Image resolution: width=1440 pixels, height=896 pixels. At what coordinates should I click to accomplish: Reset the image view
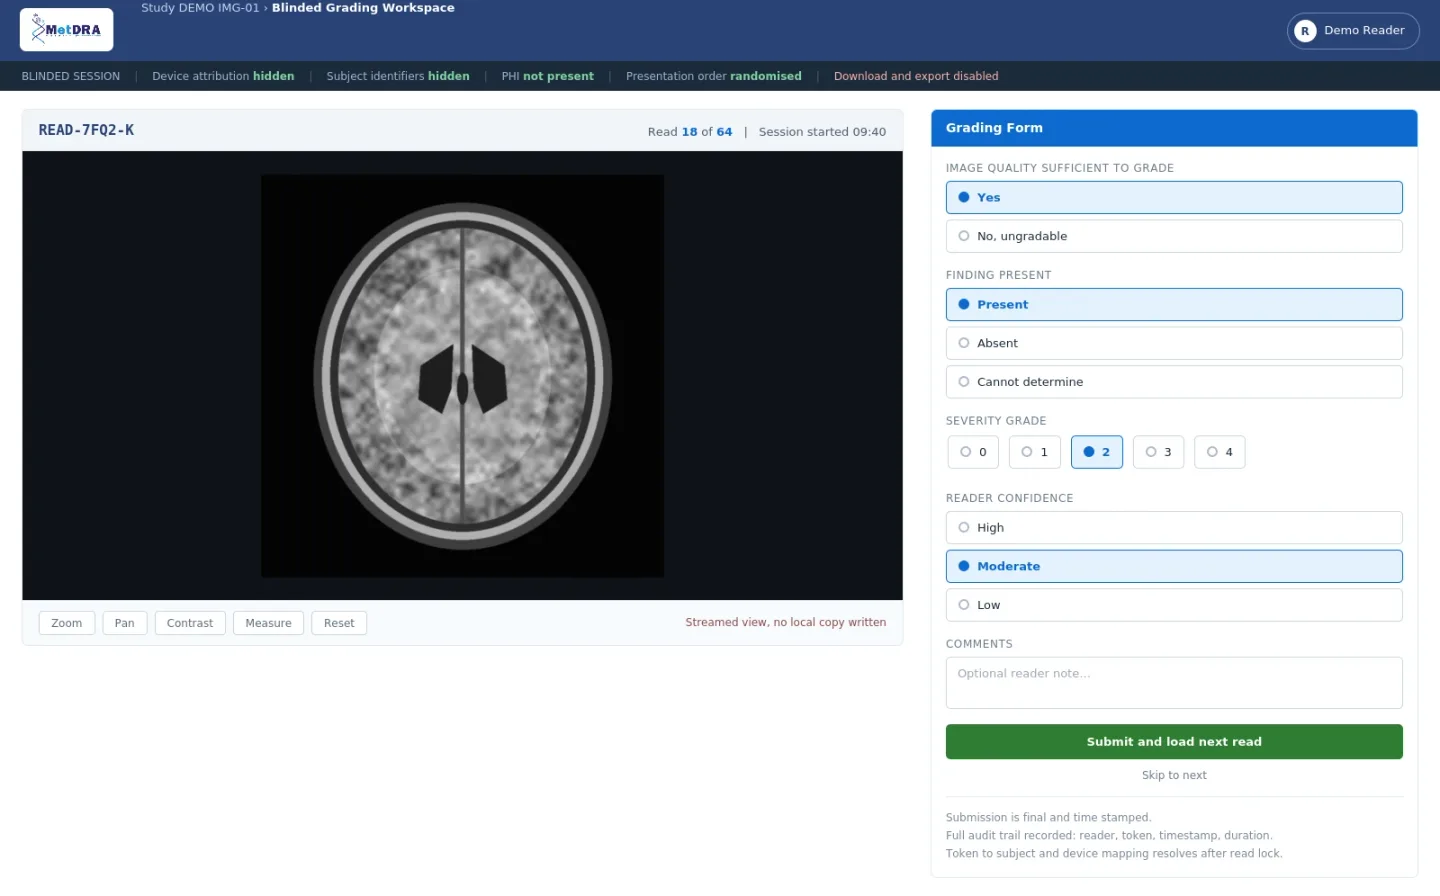339,623
